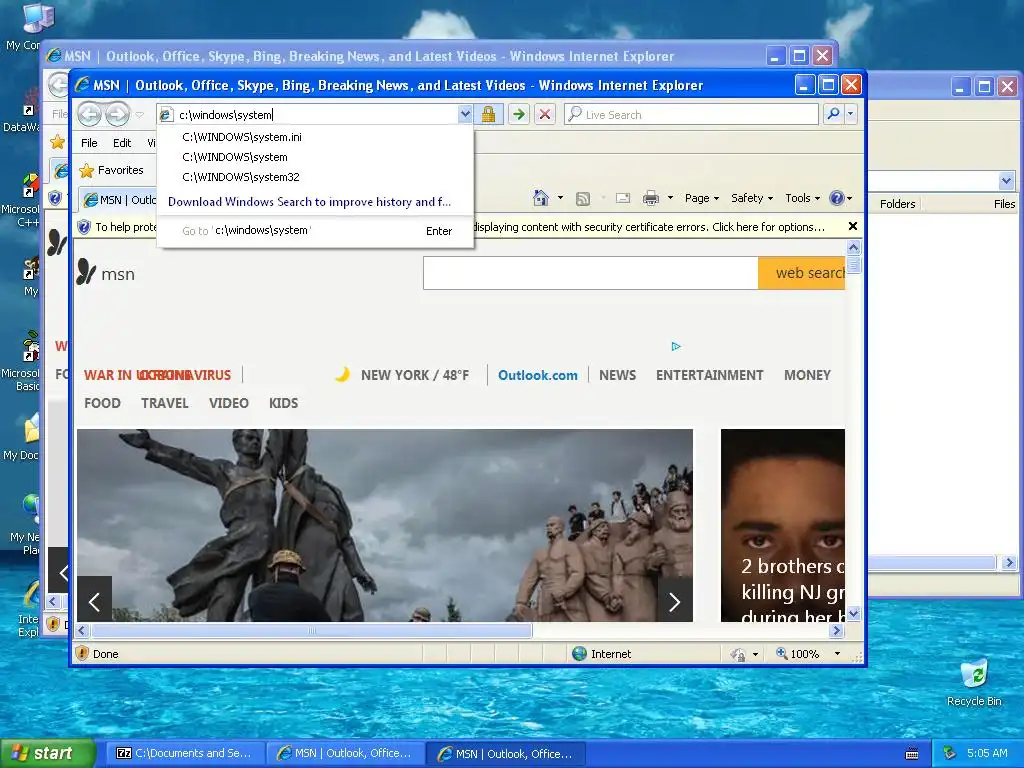Click the next slide arrow on carousel
The image size is (1024, 768).
tap(675, 601)
